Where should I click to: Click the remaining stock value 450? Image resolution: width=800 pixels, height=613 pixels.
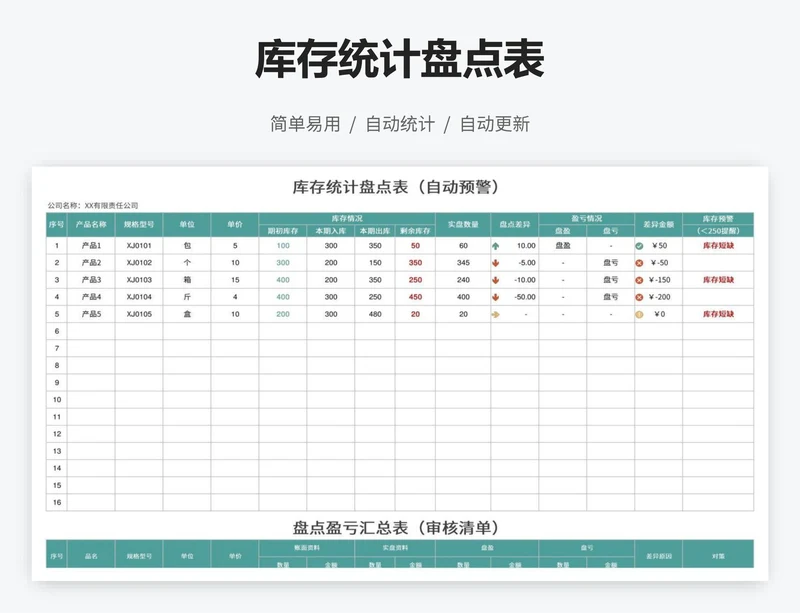(x=415, y=297)
